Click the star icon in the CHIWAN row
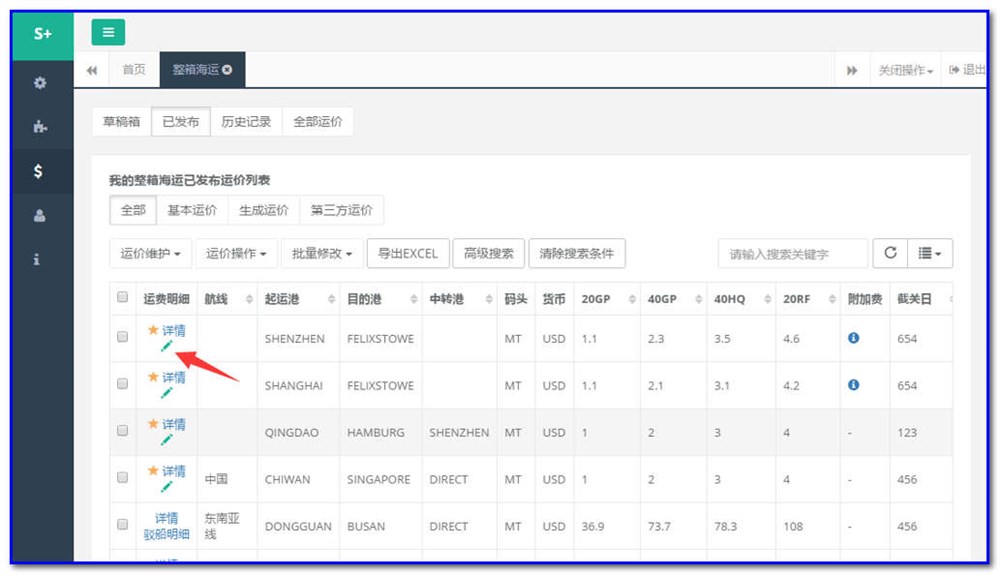This screenshot has width=1000, height=575. click(153, 470)
